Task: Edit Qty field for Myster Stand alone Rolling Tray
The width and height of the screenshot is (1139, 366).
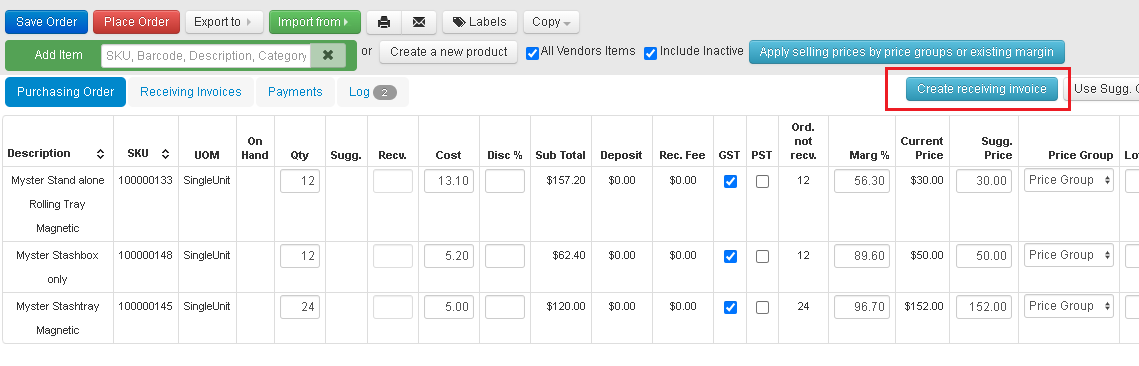Action: point(300,182)
